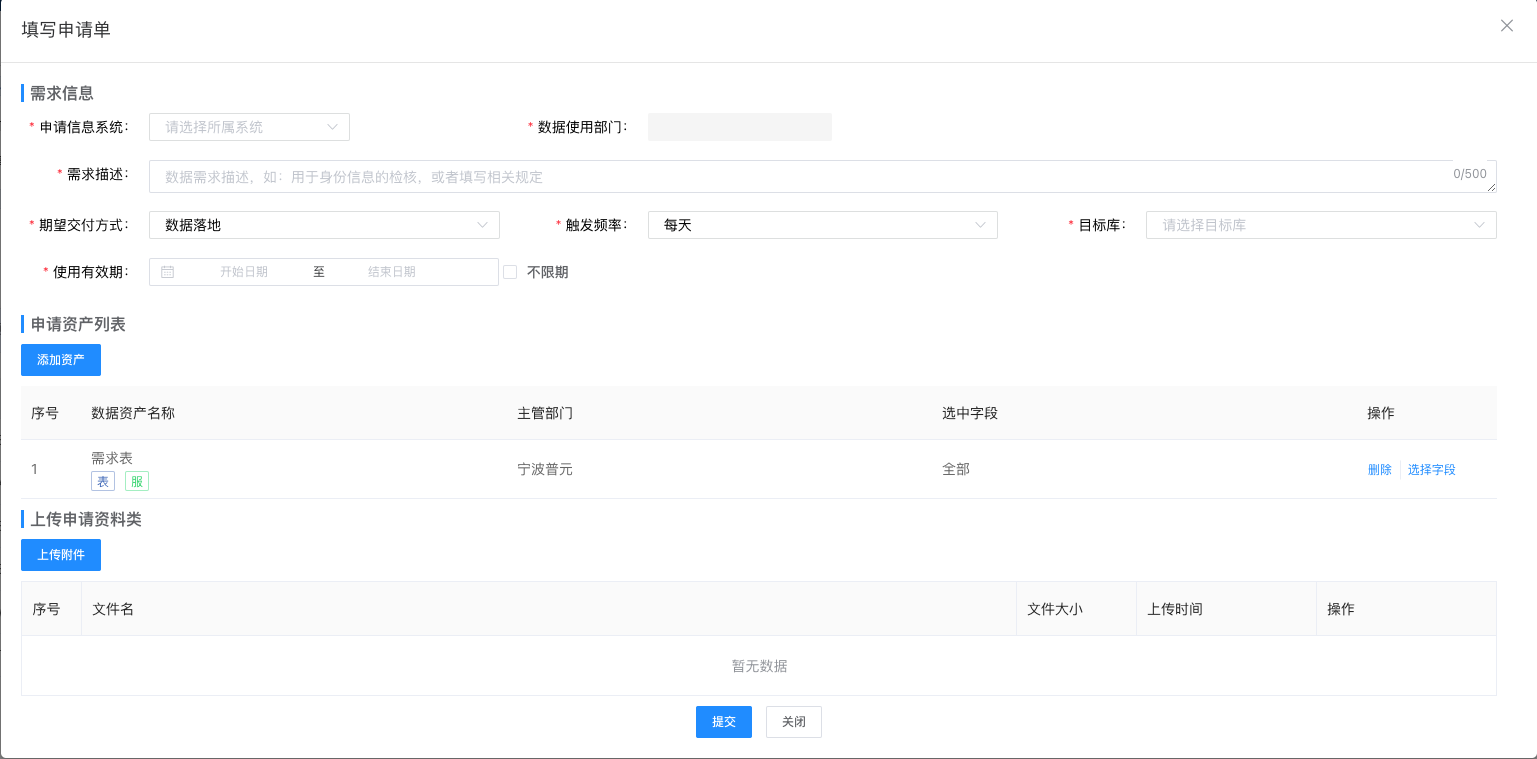Delete the 需求表 asset row via 删除

pyautogui.click(x=1379, y=469)
